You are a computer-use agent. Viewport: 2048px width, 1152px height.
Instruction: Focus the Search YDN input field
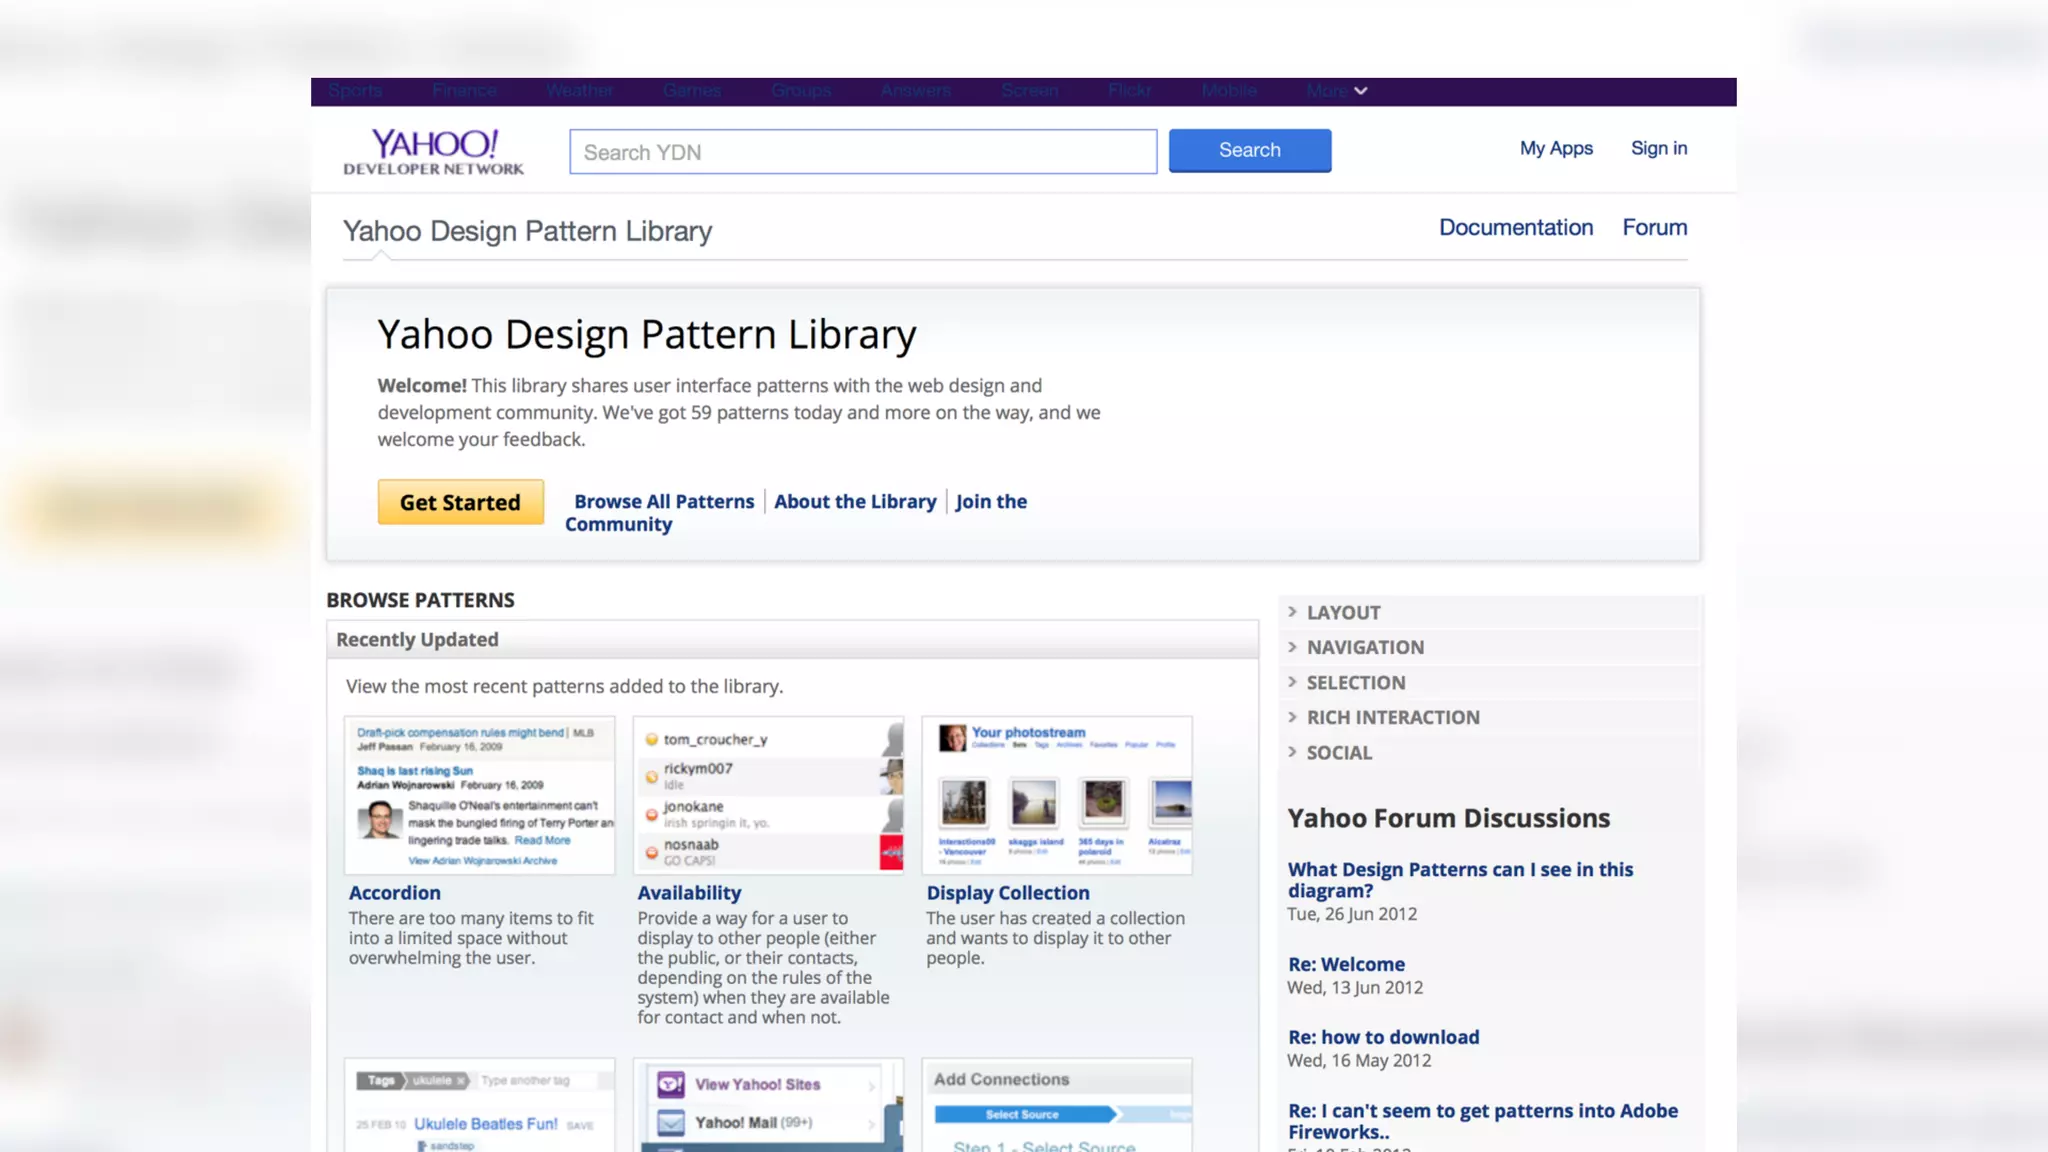point(863,152)
